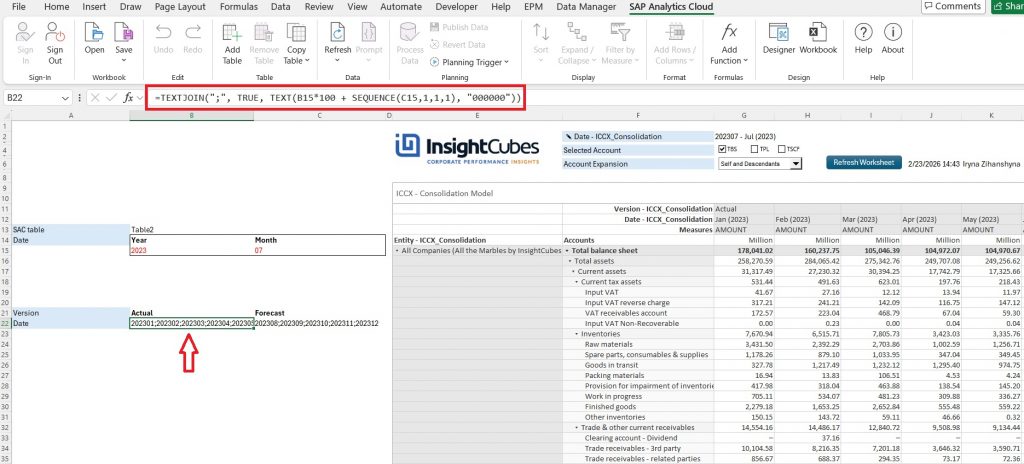The image size is (1024, 464).
Task: Click the Expand / Collapse hierarchy icon
Action: click(576, 33)
